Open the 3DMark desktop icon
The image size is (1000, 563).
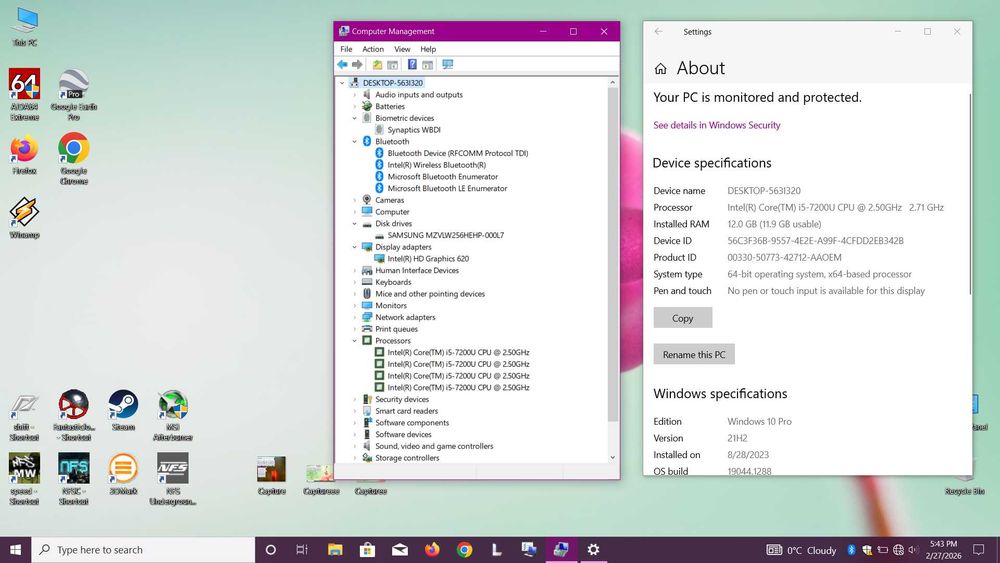pyautogui.click(x=123, y=474)
